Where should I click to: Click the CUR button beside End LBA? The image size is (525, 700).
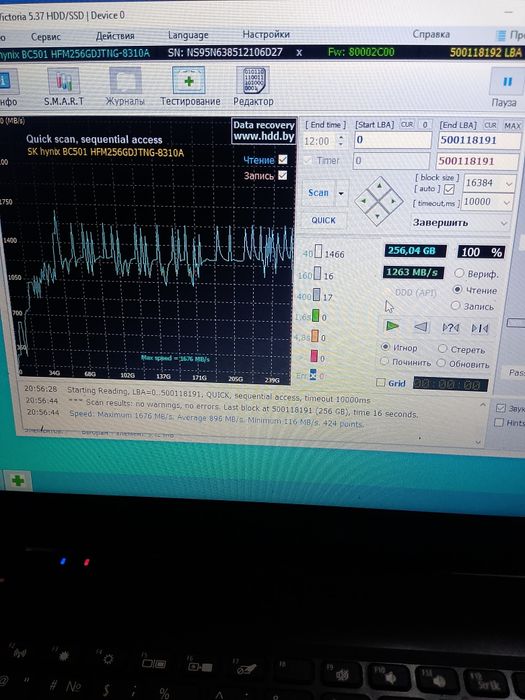click(x=490, y=125)
